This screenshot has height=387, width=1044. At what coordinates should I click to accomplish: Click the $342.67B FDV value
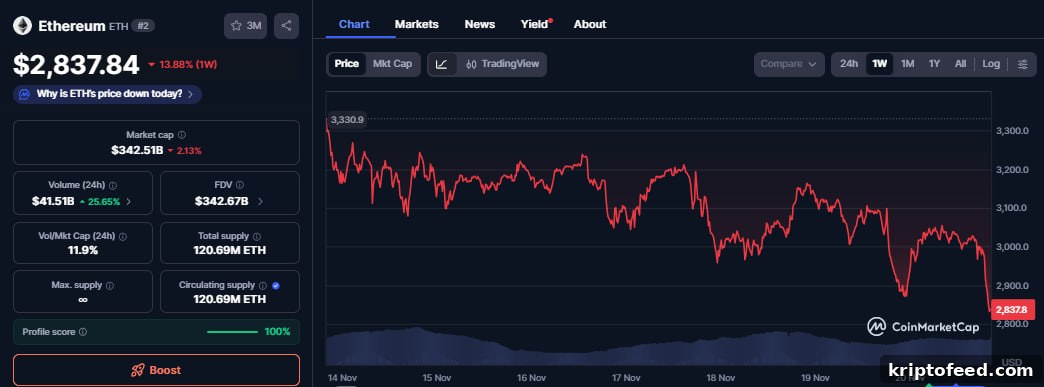coord(222,201)
